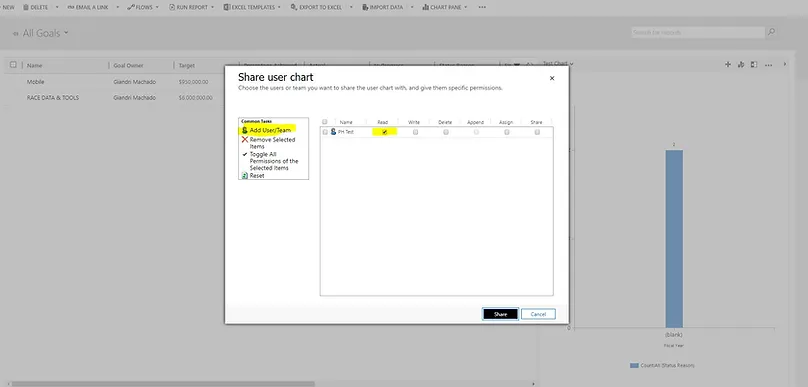Click Giandri Machado owner in Mobile row
Screen dimensions: 808x387
[134, 82]
